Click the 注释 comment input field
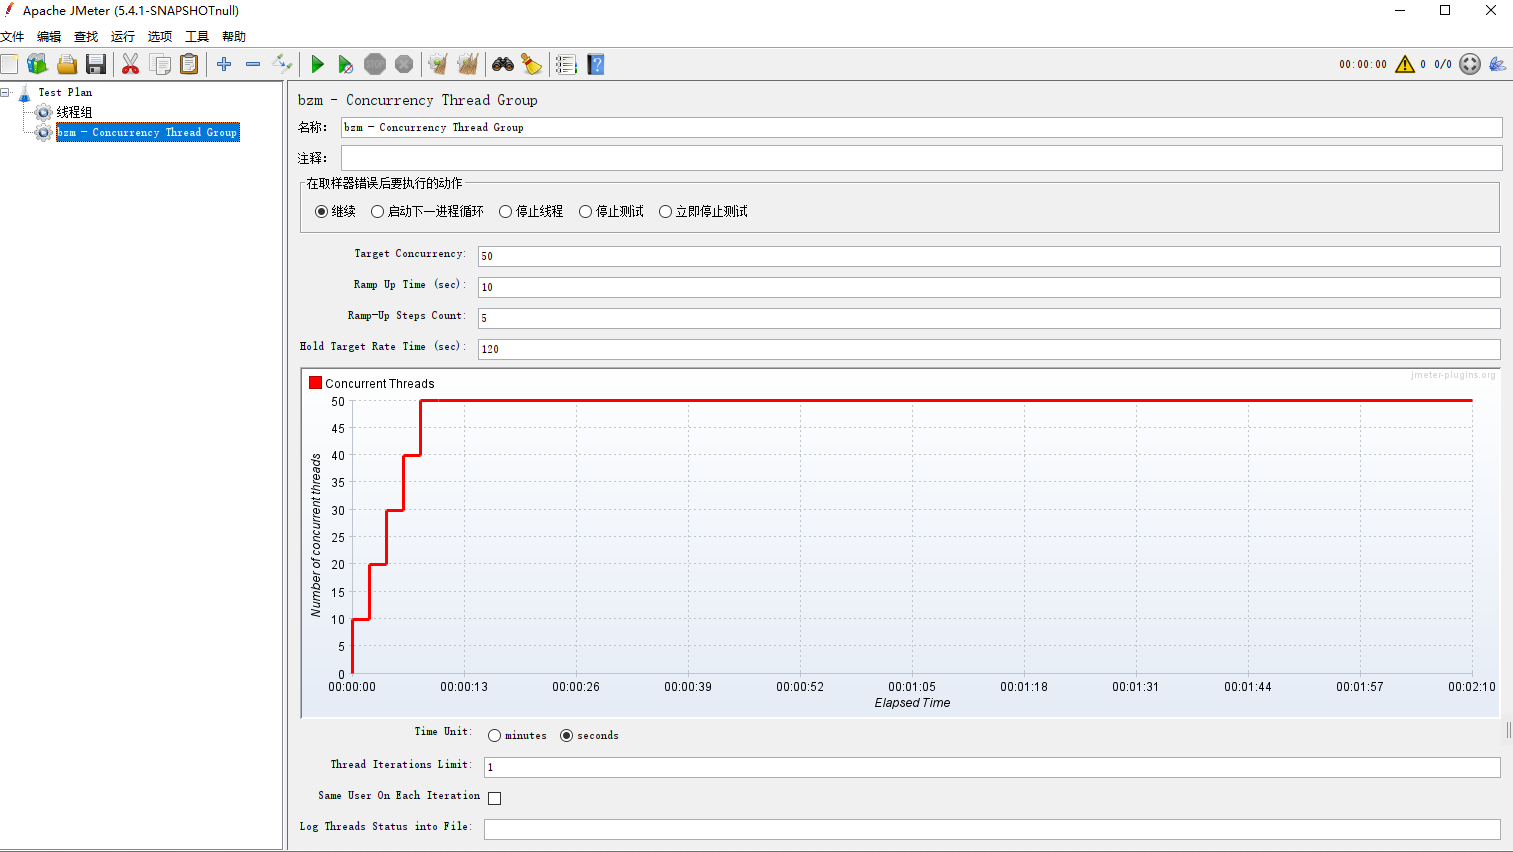 point(921,158)
